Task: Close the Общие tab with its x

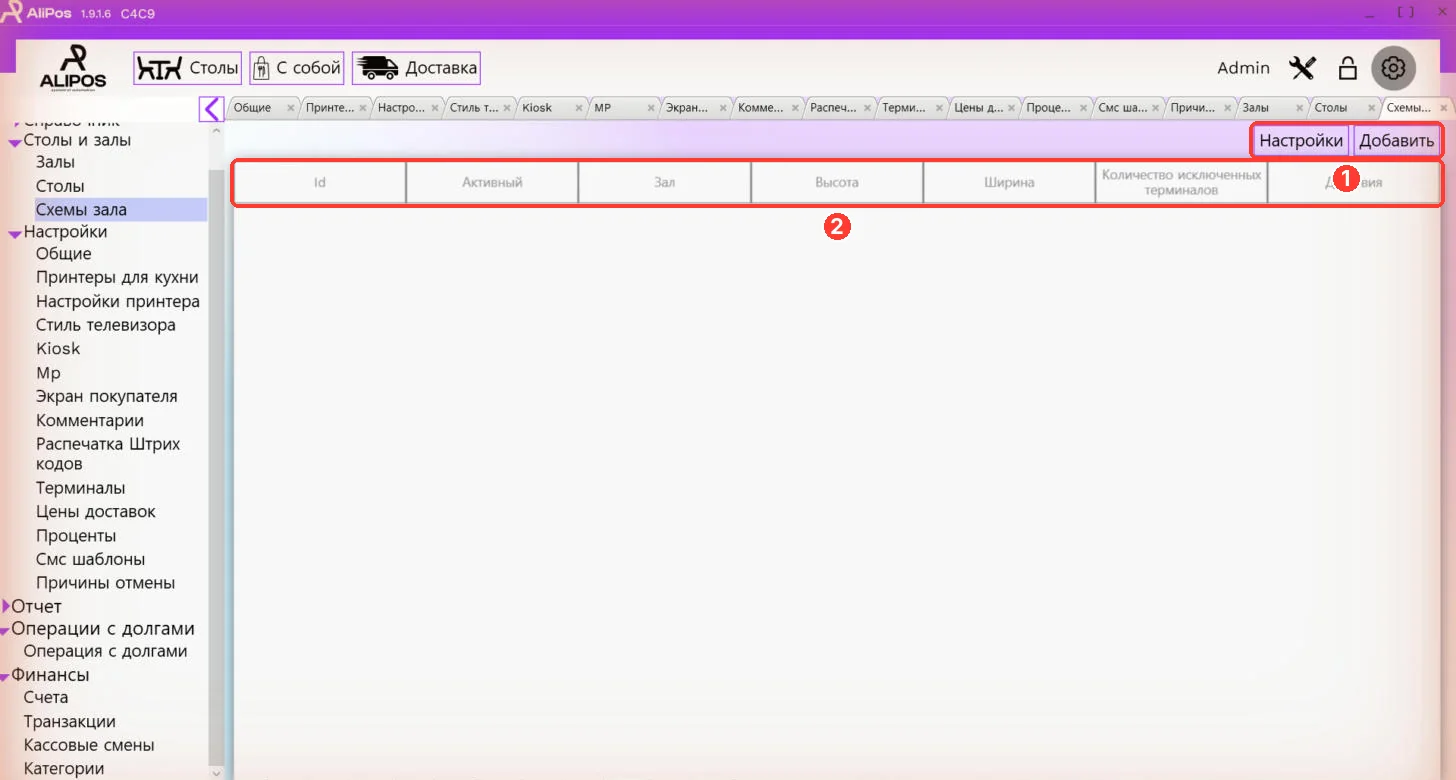Action: coord(291,108)
